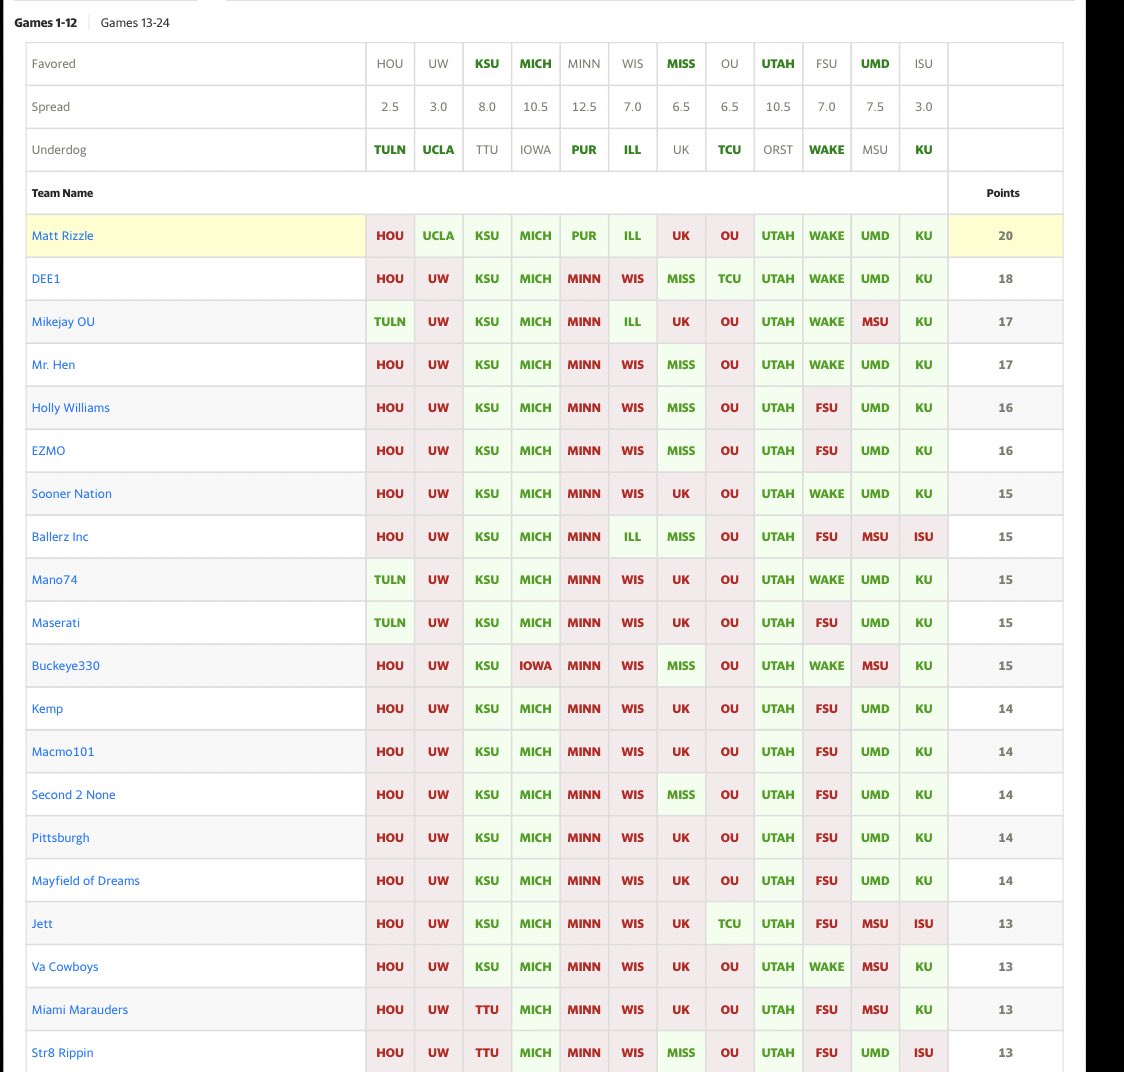This screenshot has height=1072, width=1124.
Task: Click ISU in the Favored row
Action: click(923, 64)
